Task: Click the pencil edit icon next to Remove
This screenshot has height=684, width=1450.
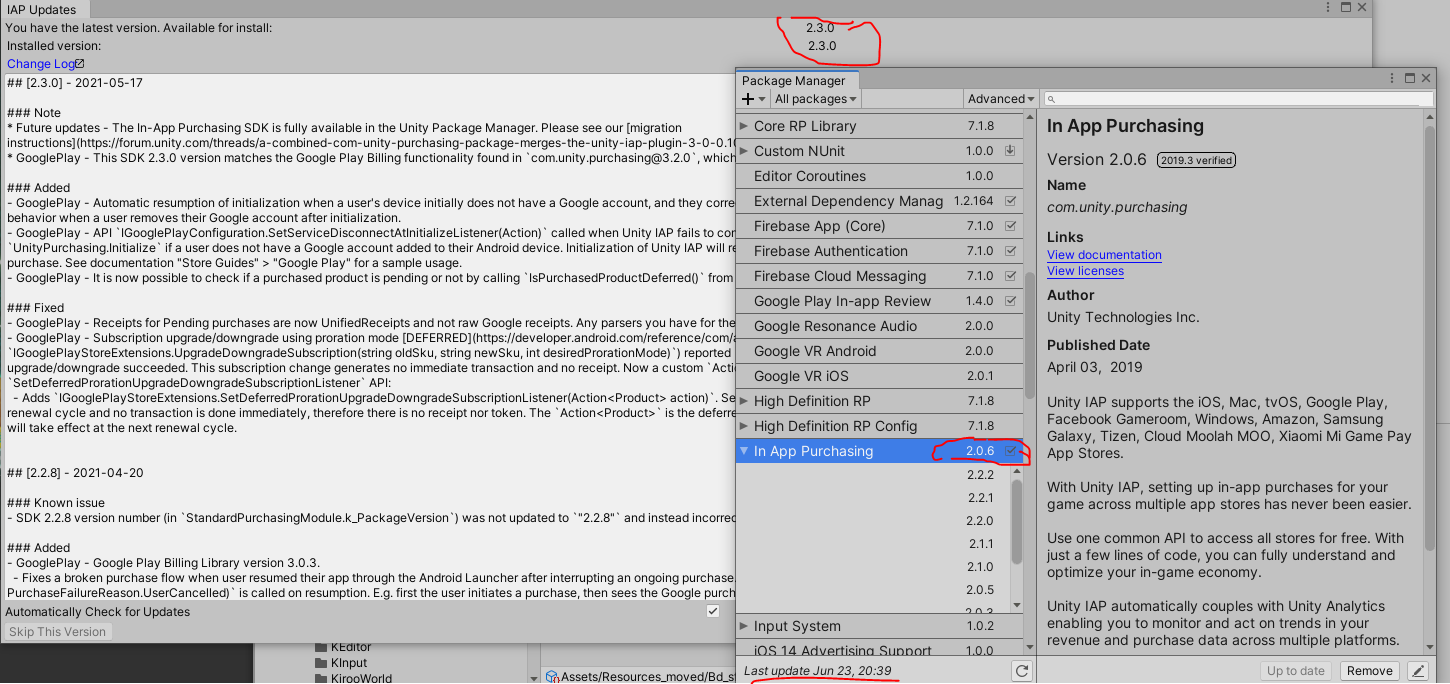Action: 1418,671
